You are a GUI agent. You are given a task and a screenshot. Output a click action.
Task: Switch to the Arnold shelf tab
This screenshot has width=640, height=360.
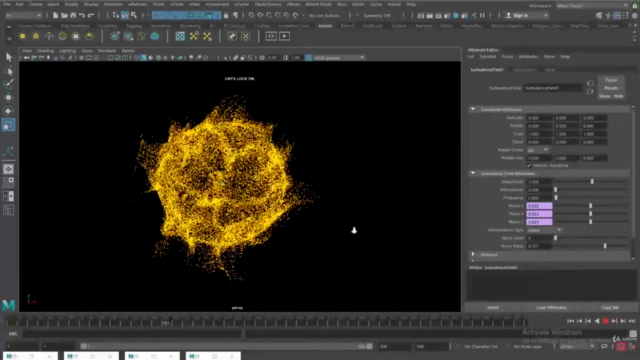point(325,26)
